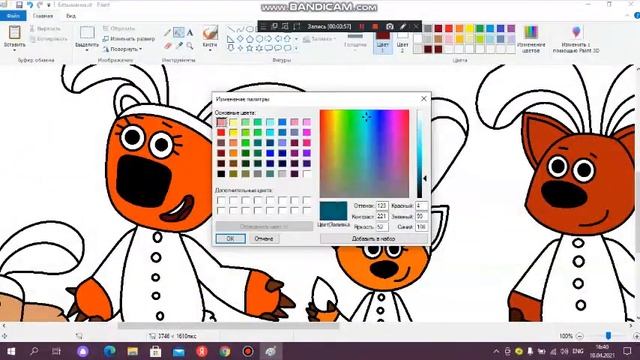Click in the color spectrum gradient area
Image resolution: width=640 pixels, height=360 pixels.
click(x=364, y=153)
